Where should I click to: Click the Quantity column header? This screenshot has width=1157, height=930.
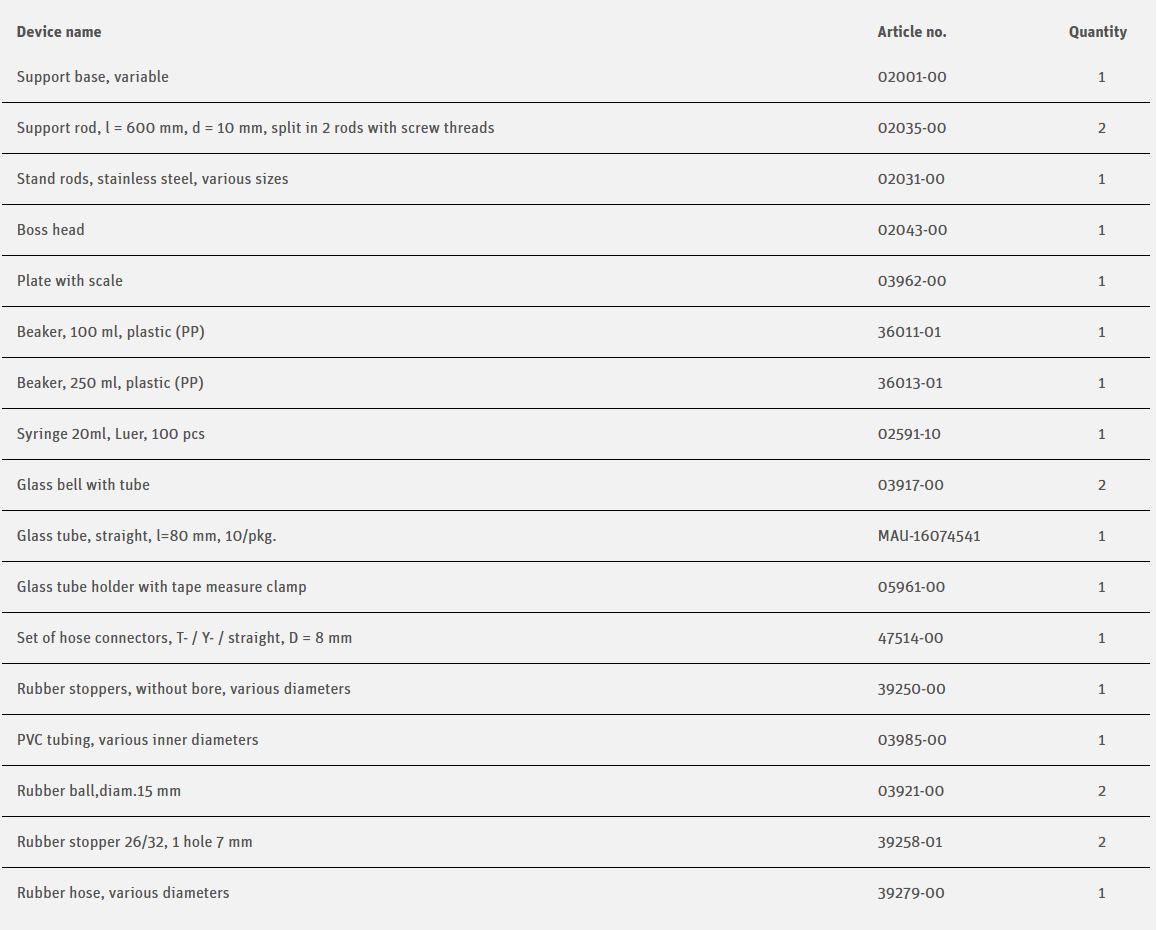(1097, 32)
